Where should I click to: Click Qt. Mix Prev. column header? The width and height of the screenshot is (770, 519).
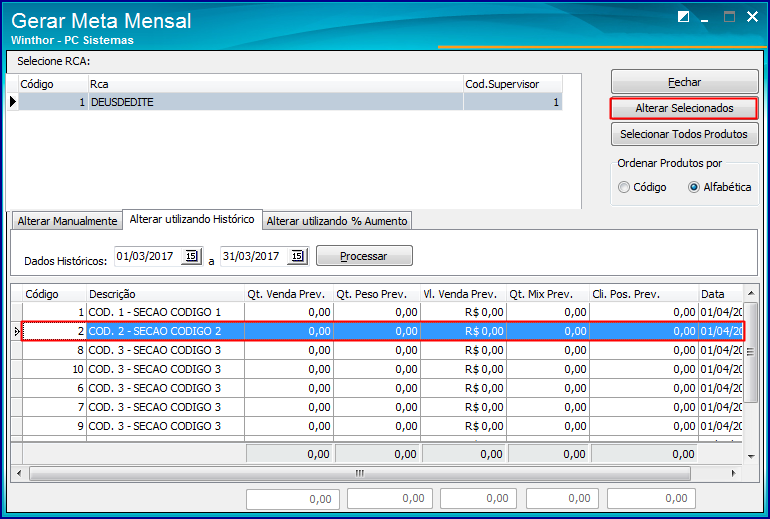click(x=548, y=294)
